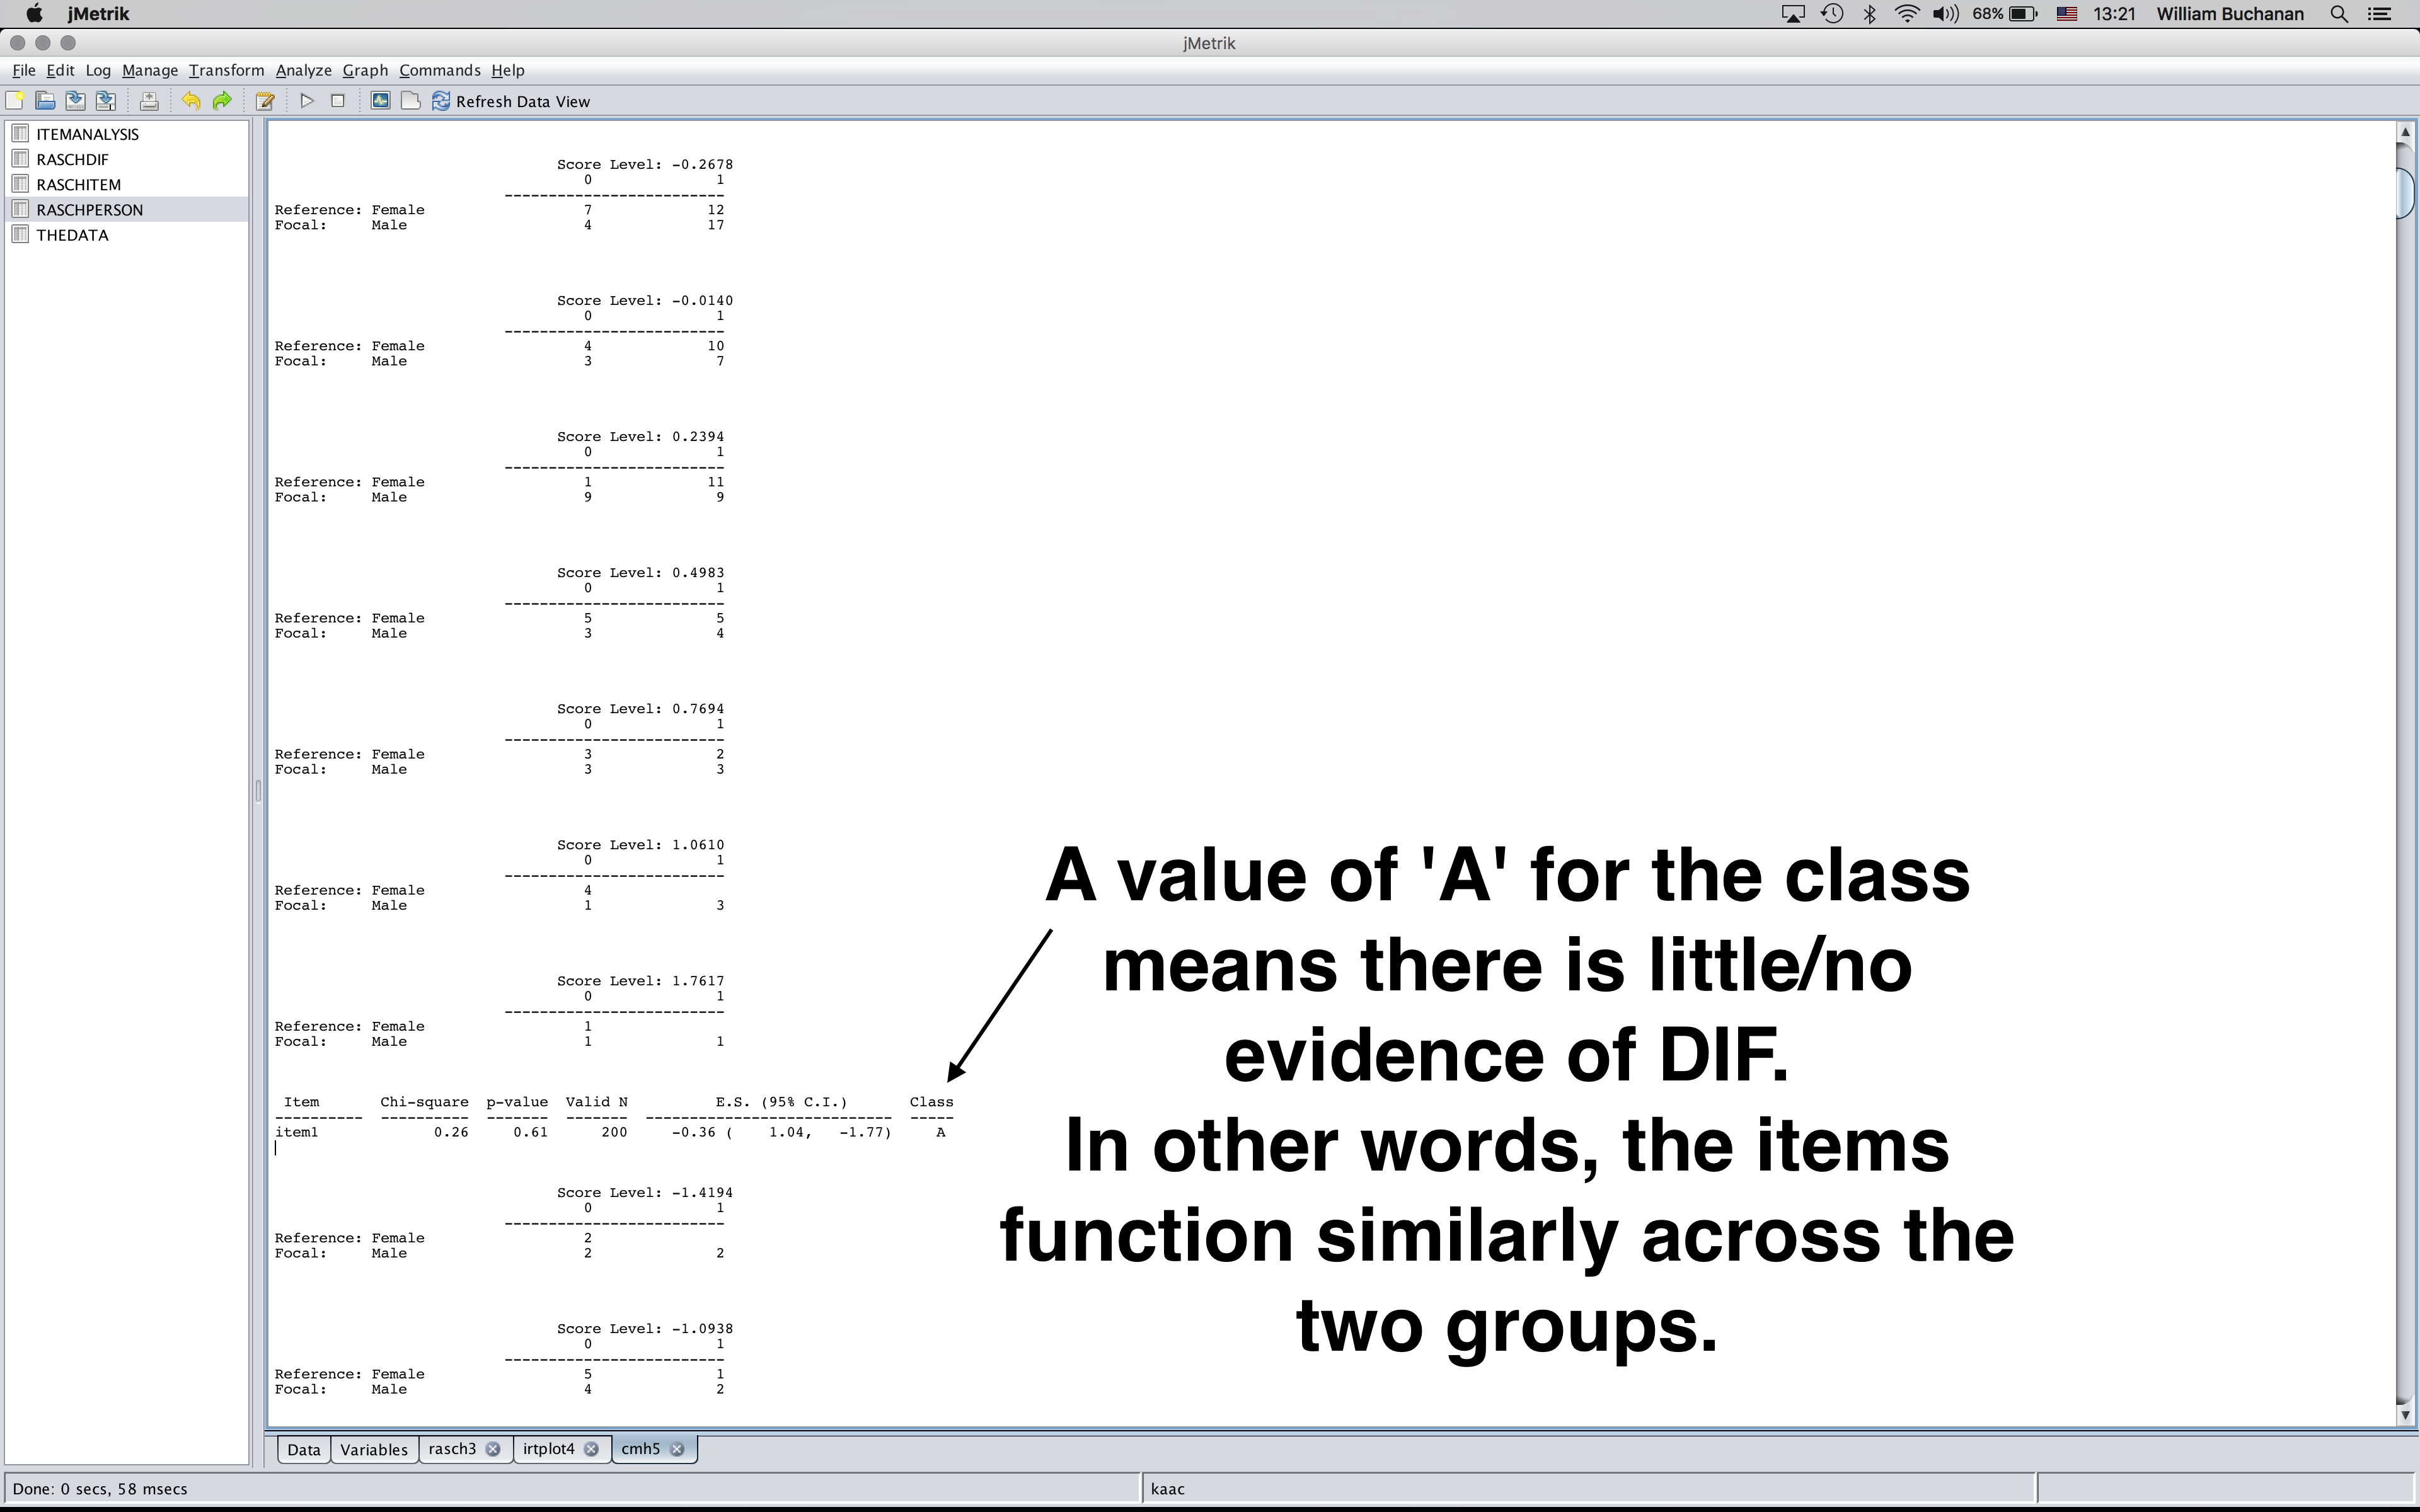This screenshot has height=1512, width=2420.
Task: Open the Commands menu
Action: pyautogui.click(x=440, y=70)
